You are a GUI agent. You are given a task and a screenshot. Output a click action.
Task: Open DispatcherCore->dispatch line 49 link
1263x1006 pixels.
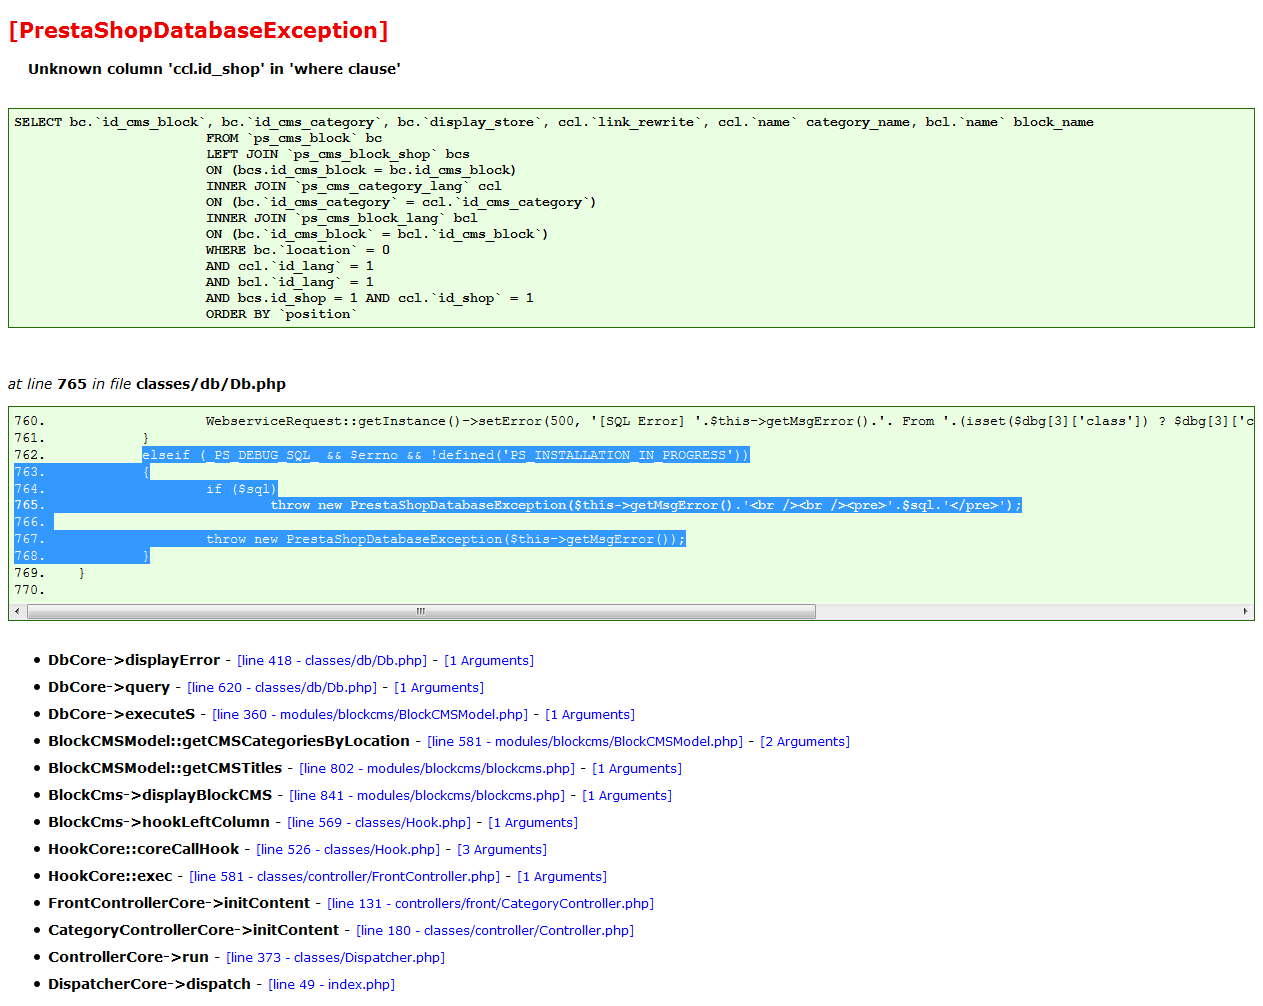click(331, 985)
